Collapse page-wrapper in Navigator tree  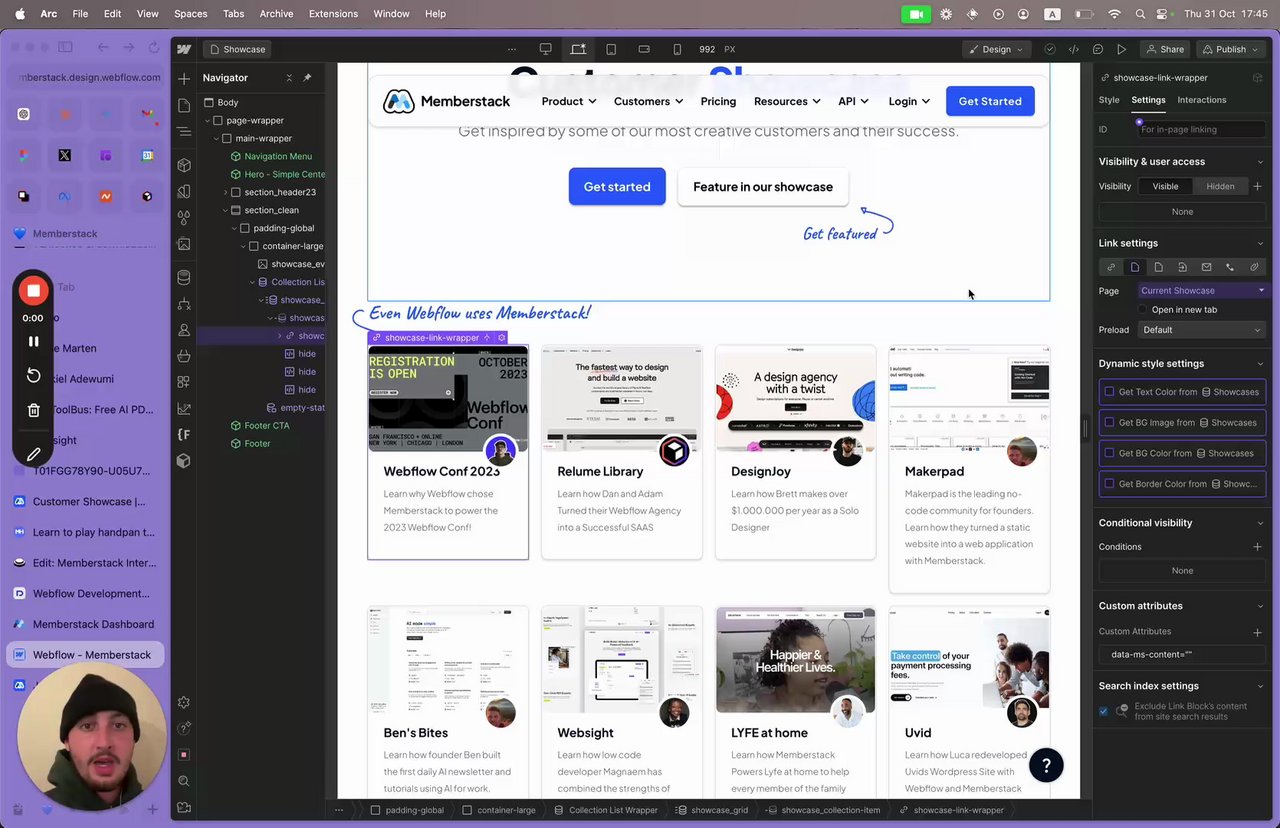coord(207,120)
